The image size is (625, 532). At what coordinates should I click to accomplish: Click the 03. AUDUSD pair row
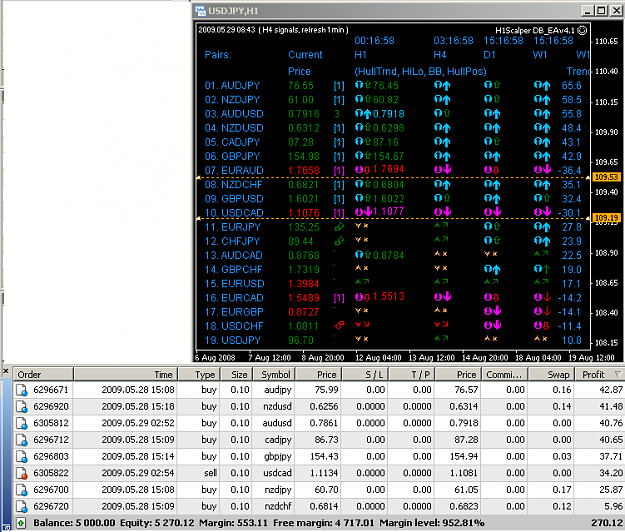pyautogui.click(x=393, y=114)
